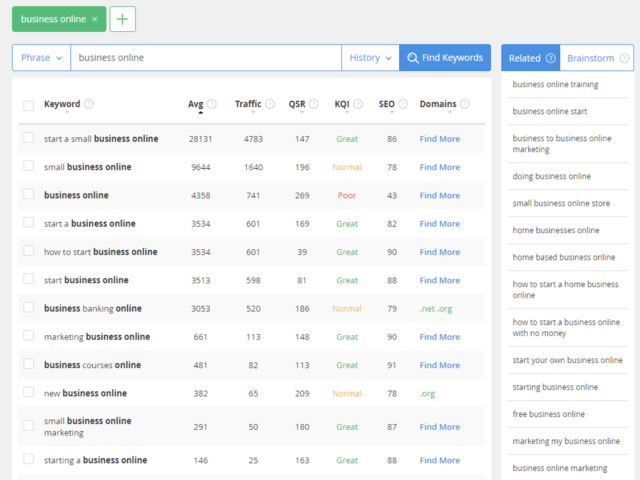Viewport: 640px width, 480px height.
Task: Click the magnifier icon in Find Keywords
Action: point(413,58)
